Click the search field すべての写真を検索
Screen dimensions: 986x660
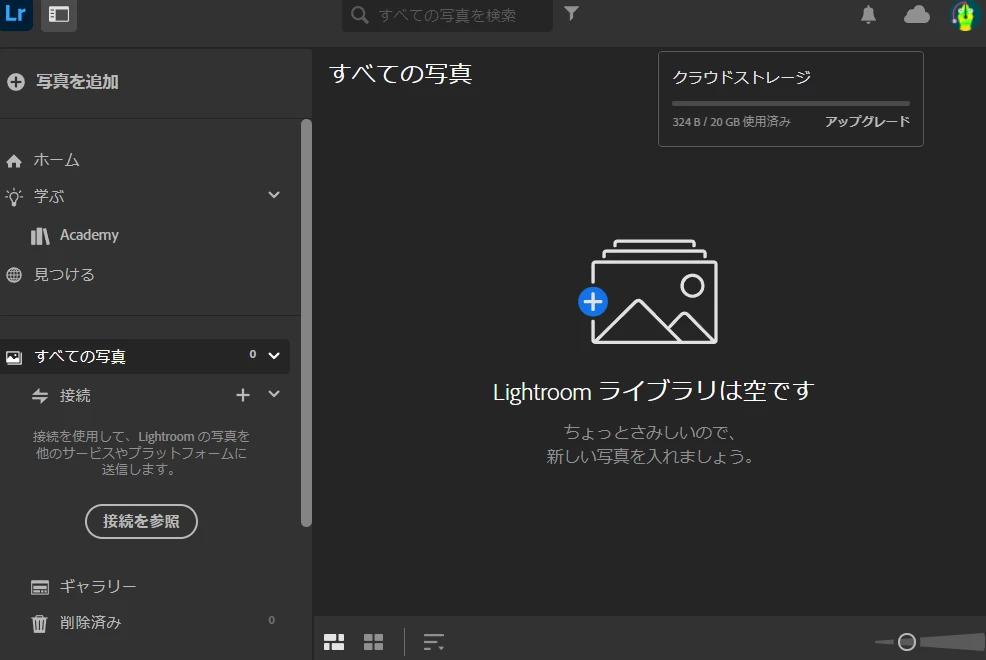[x=447, y=15]
